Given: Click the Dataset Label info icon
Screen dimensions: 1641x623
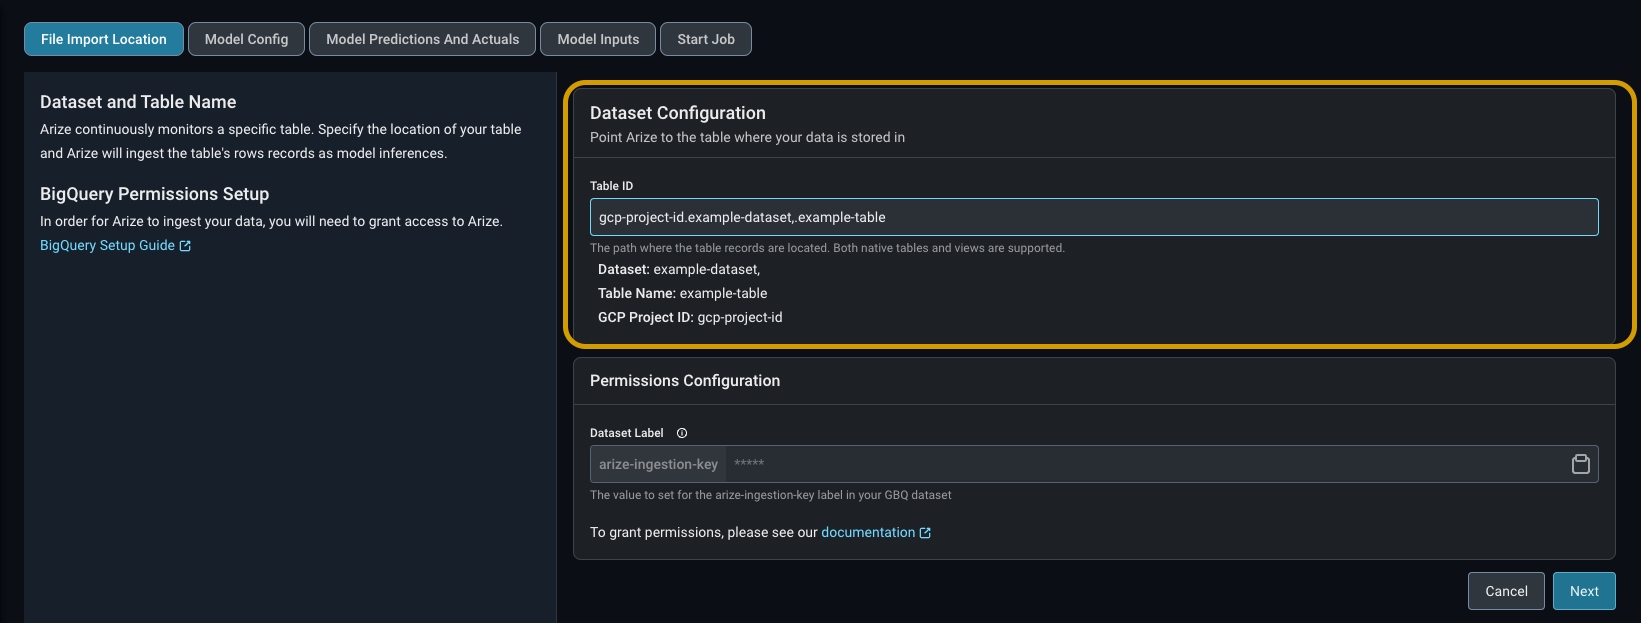Looking at the screenshot, I should tap(682, 433).
